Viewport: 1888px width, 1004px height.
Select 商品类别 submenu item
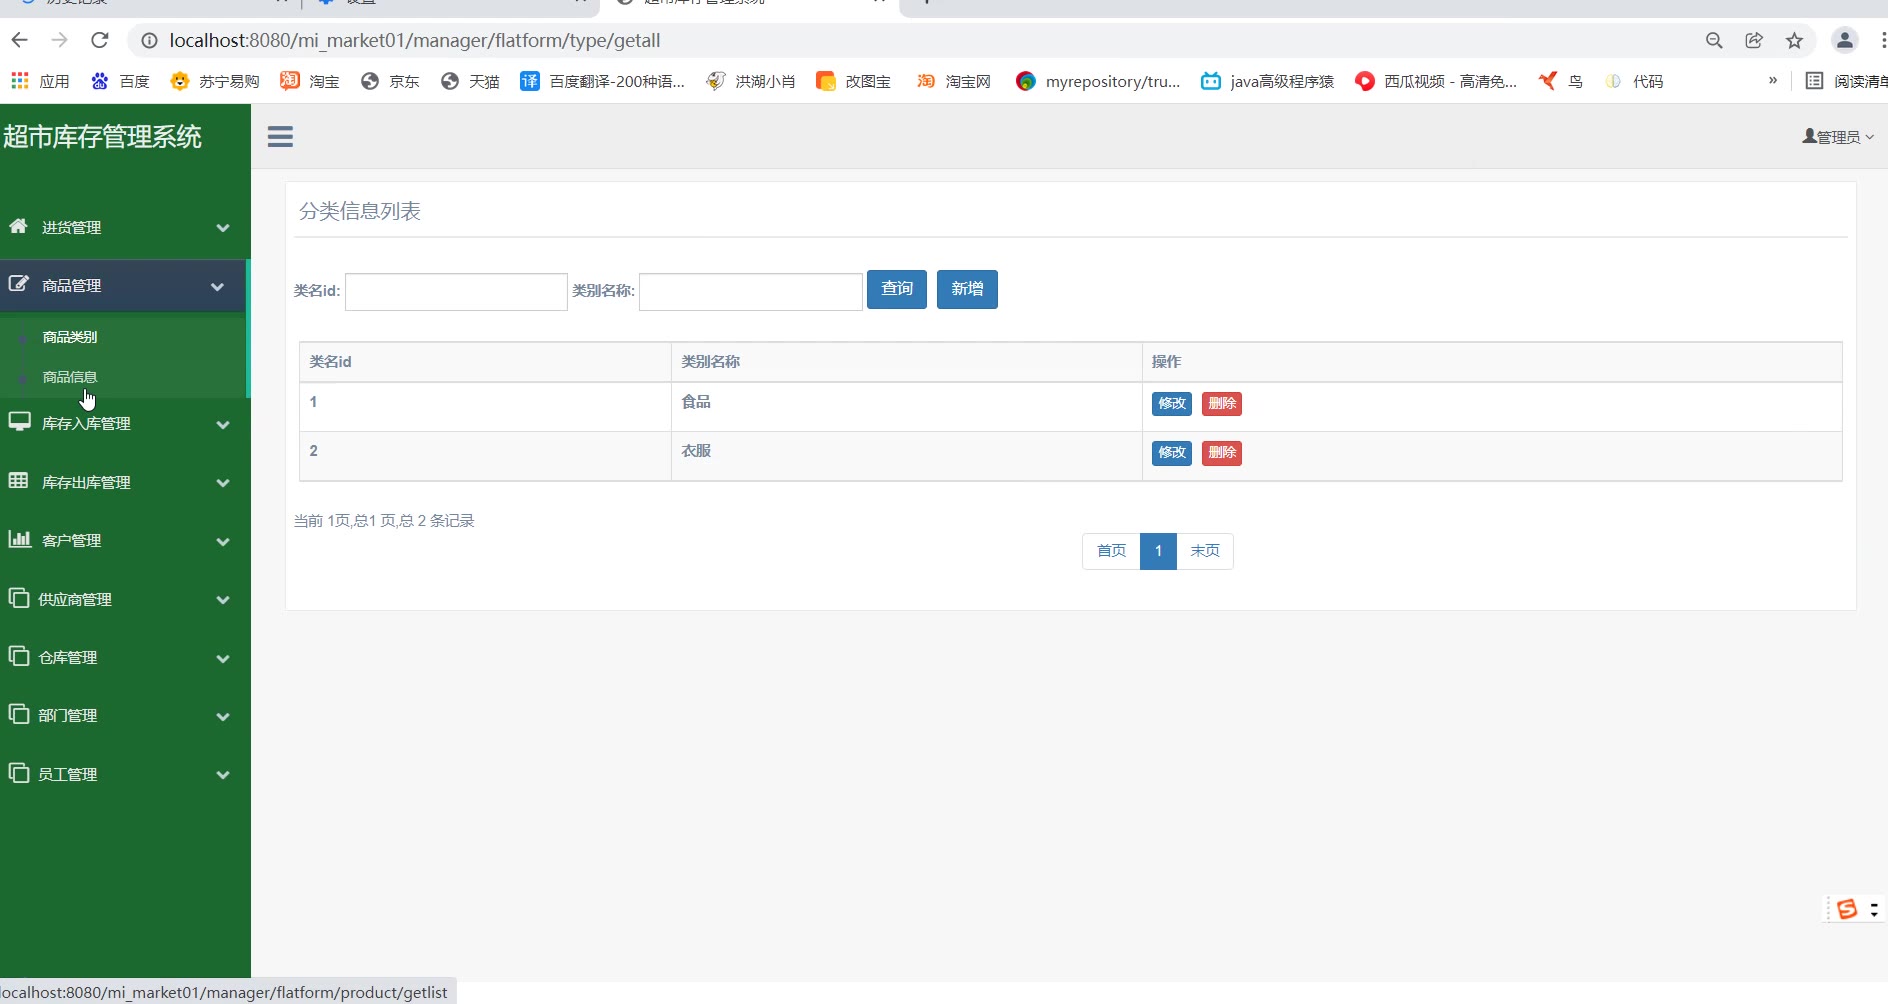70,337
